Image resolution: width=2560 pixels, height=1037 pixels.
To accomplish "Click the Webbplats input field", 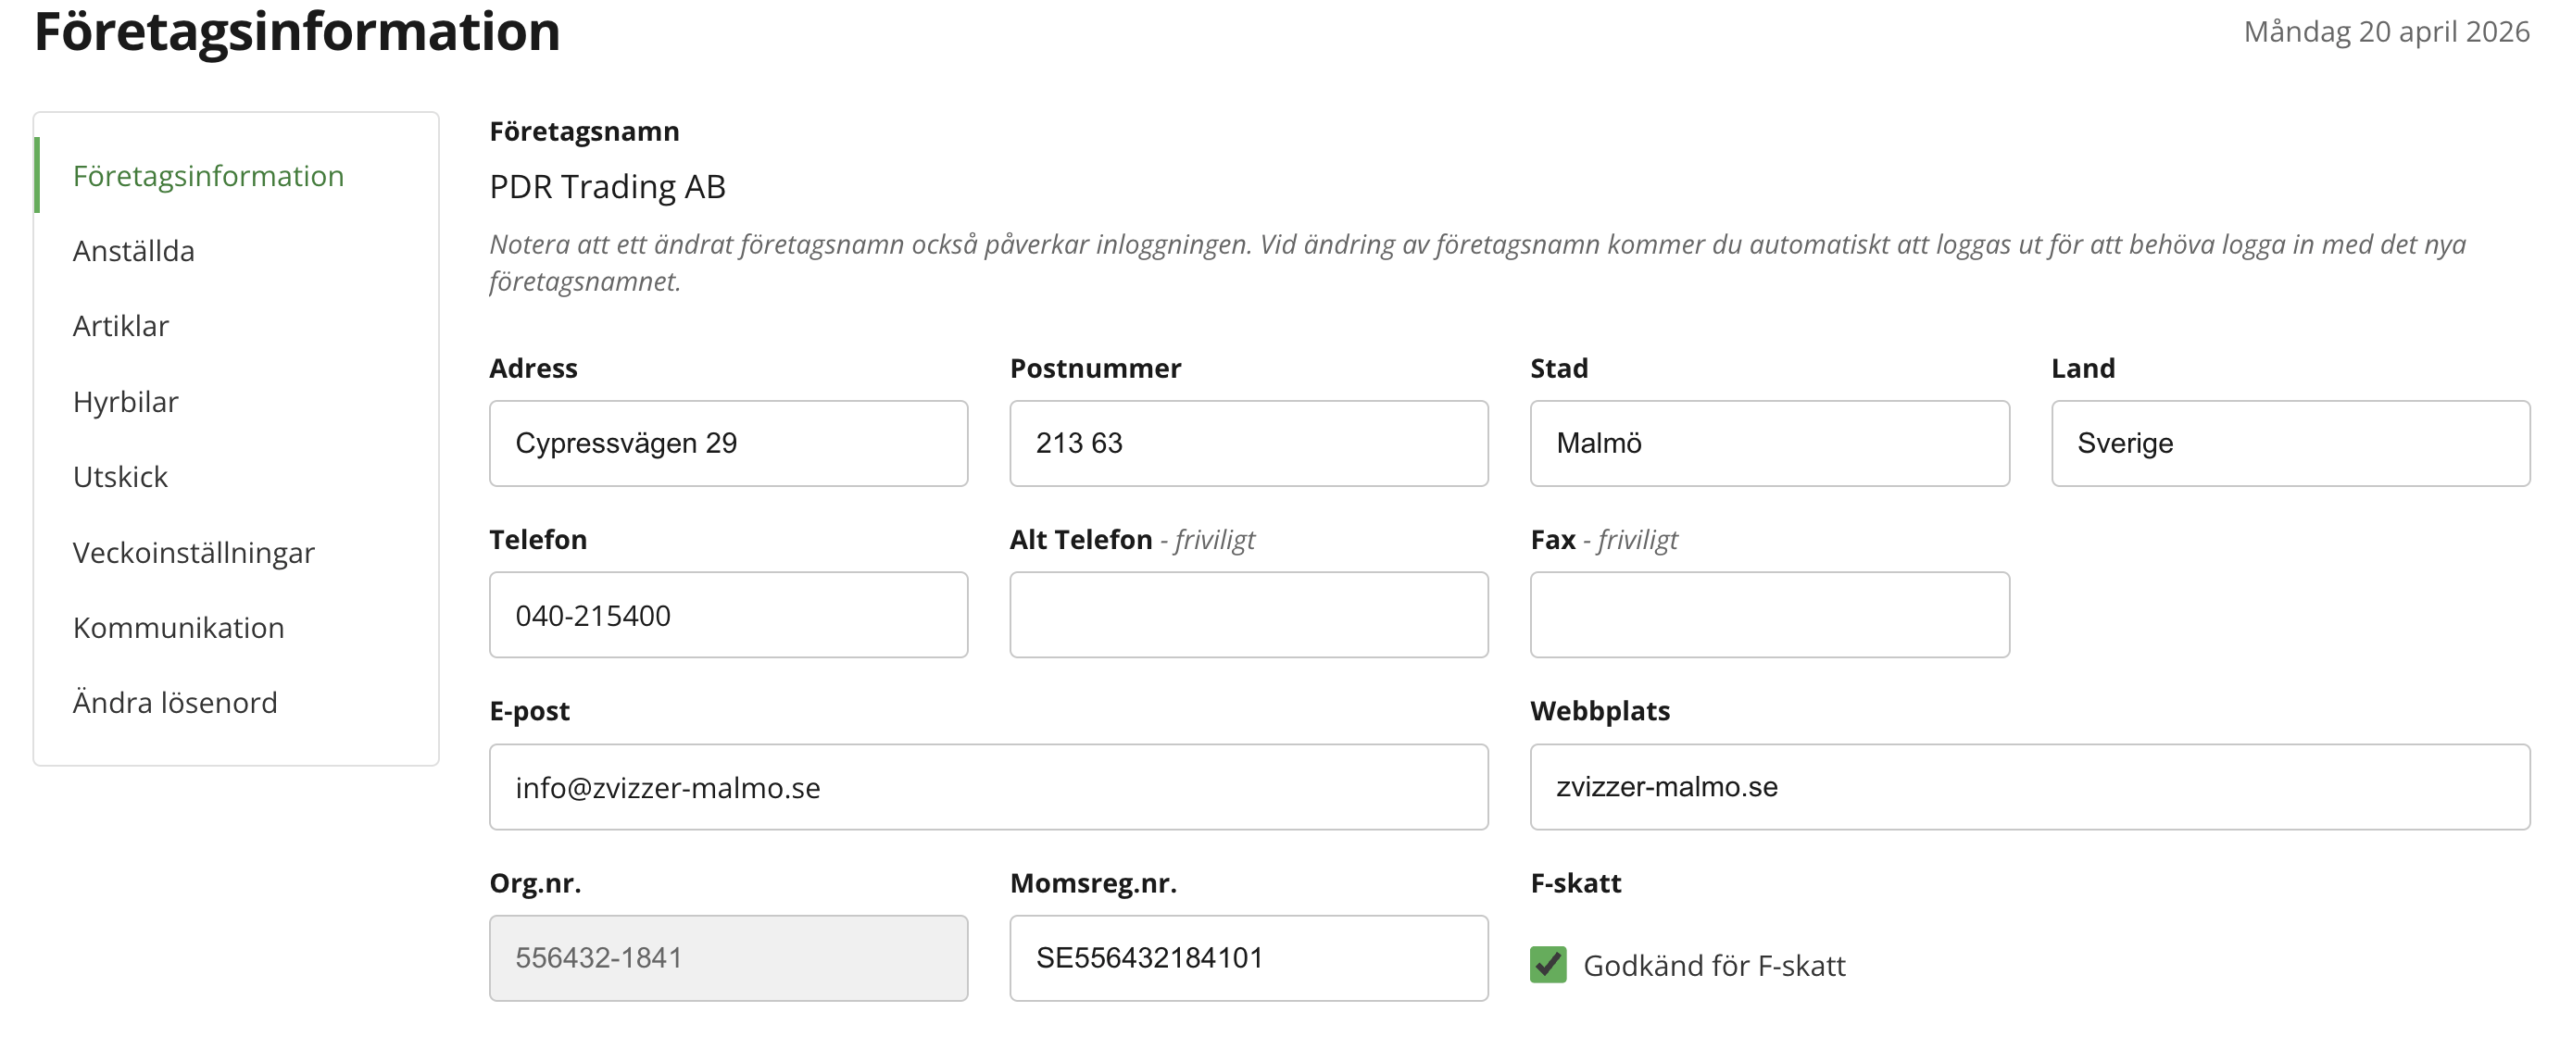I will coord(2029,787).
